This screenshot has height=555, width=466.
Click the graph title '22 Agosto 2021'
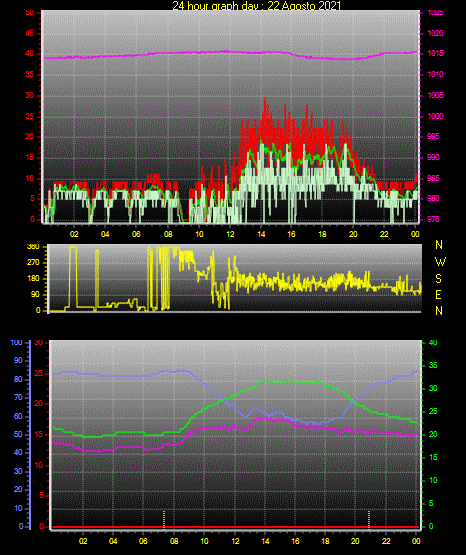point(304,5)
